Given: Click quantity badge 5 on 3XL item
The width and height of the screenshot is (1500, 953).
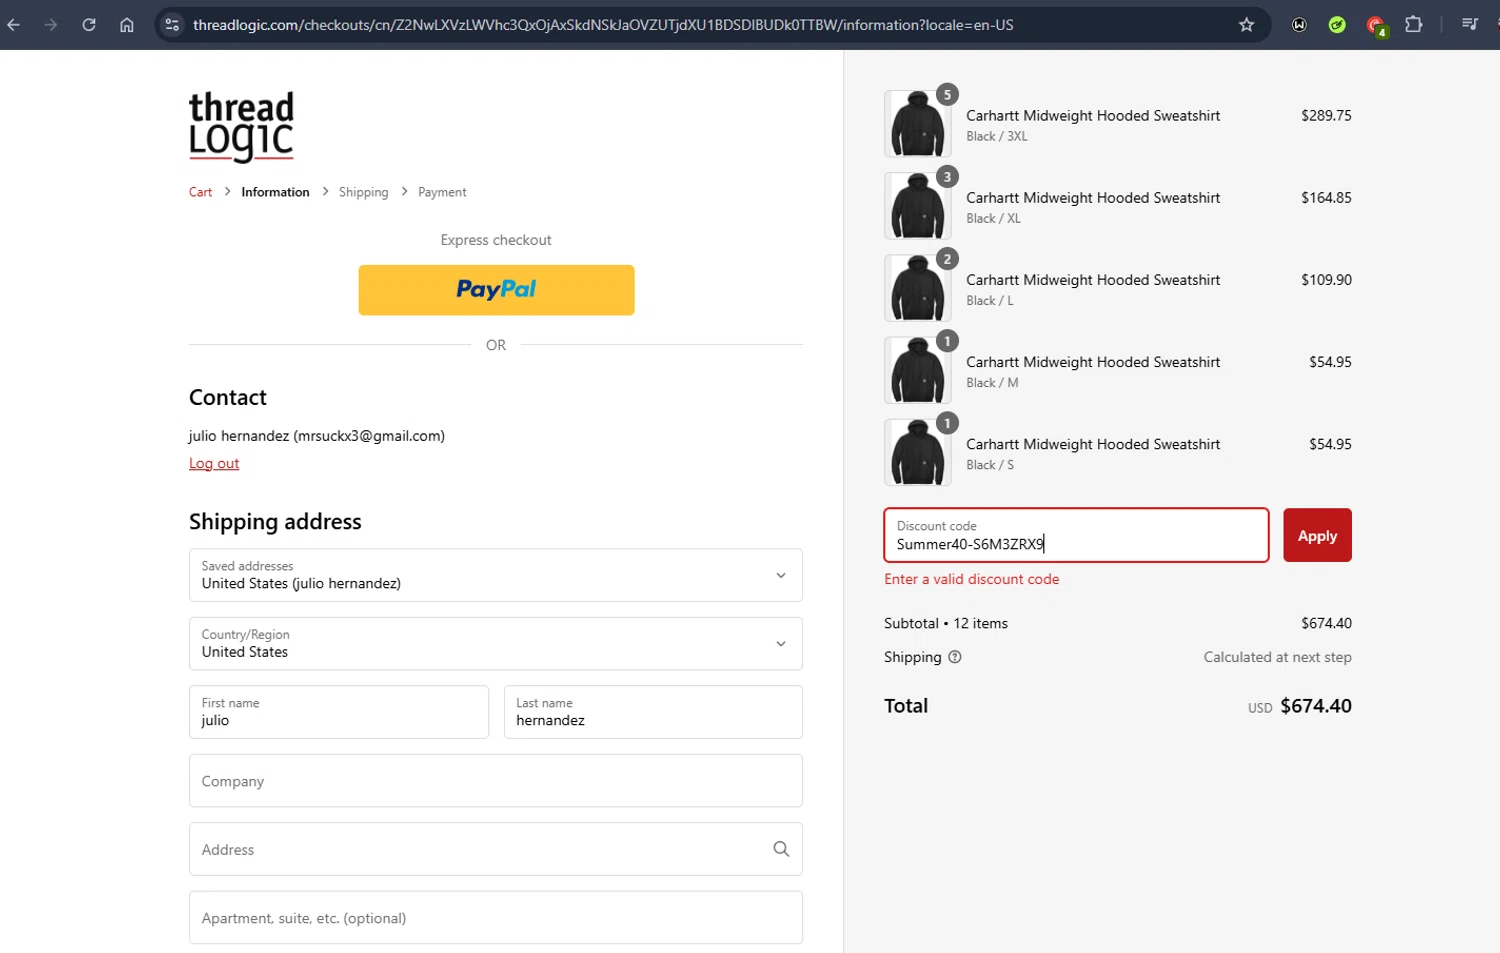Looking at the screenshot, I should pos(947,95).
